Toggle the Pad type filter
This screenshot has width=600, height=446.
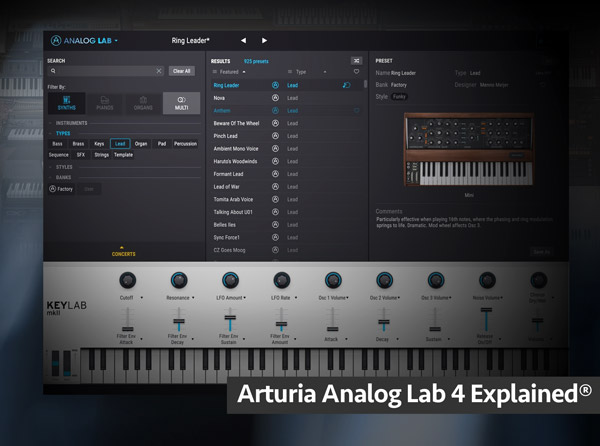pyautogui.click(x=162, y=144)
